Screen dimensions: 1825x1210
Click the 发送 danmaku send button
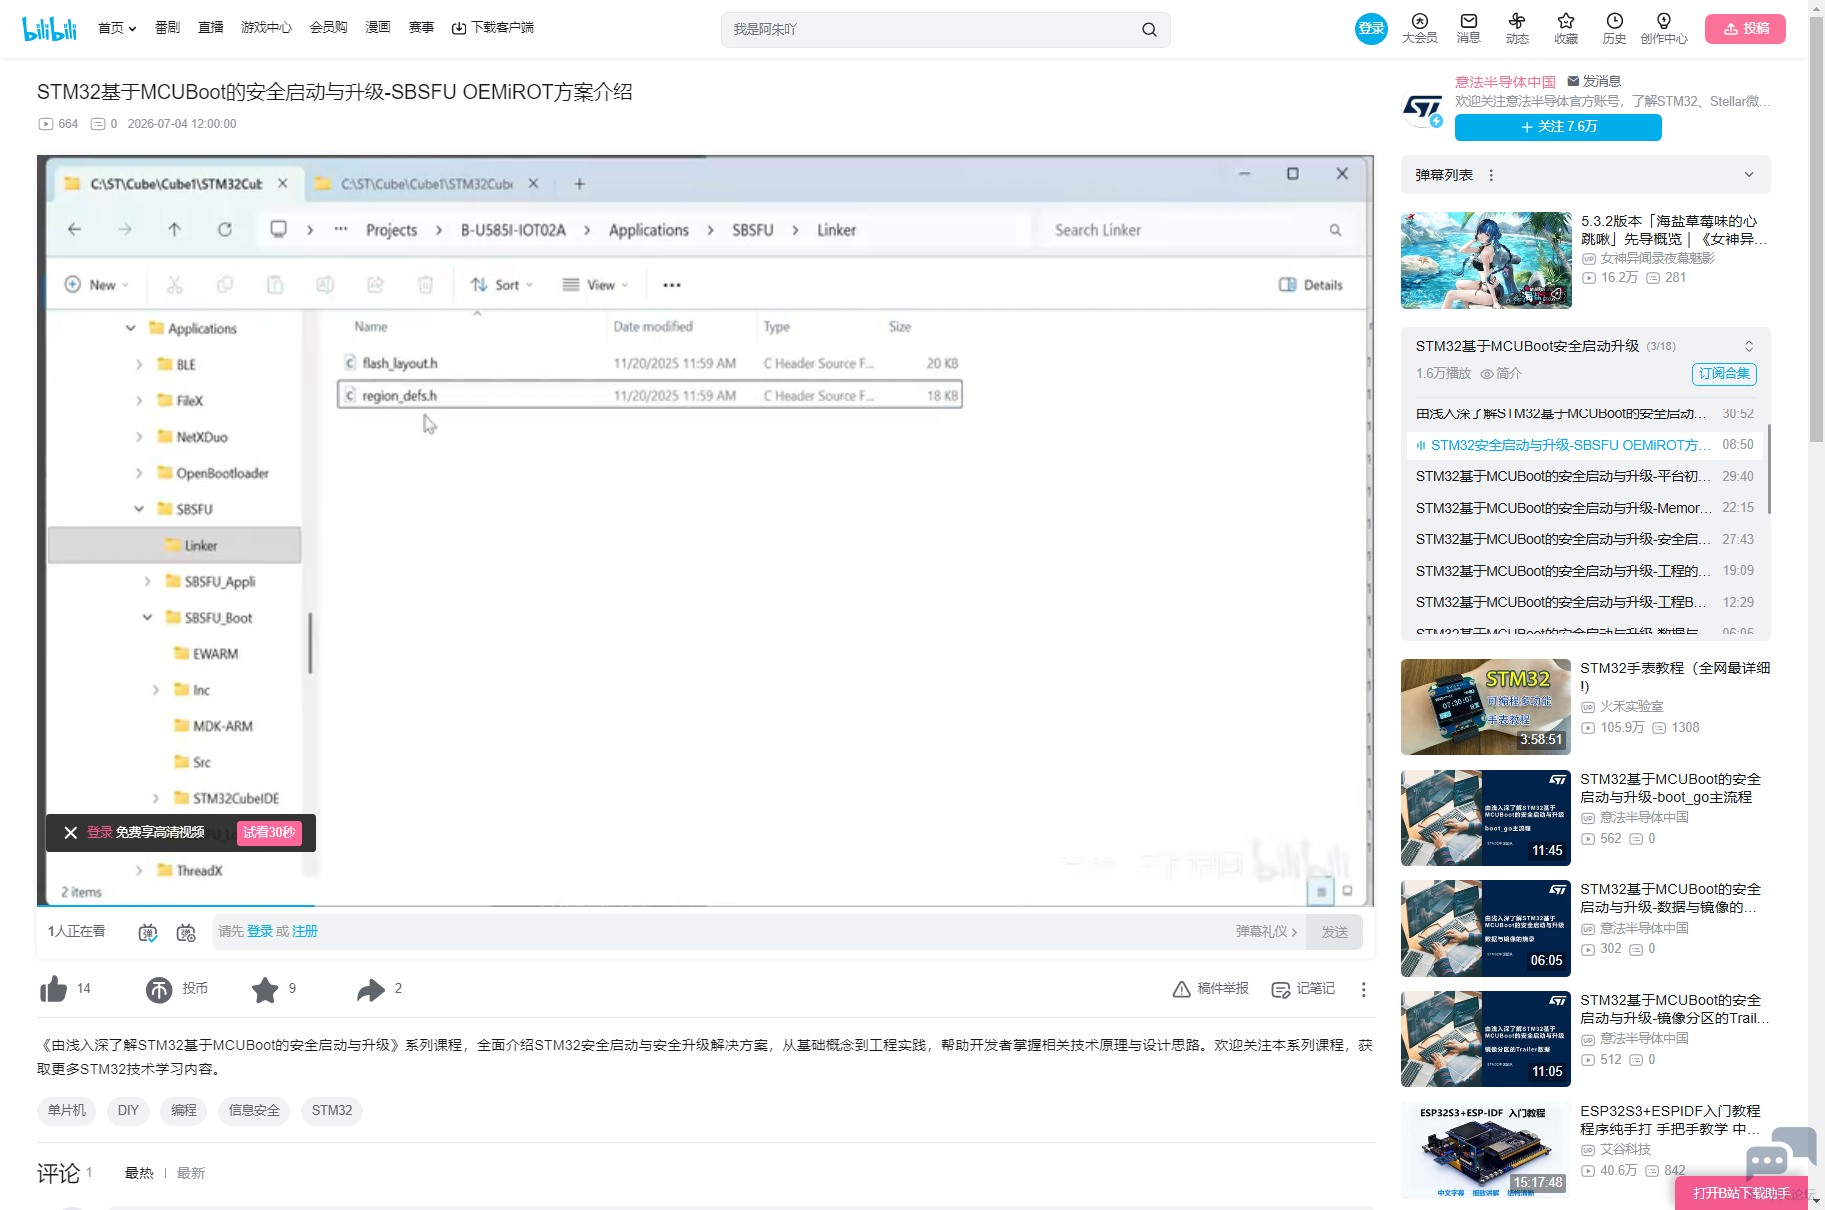[1334, 932]
